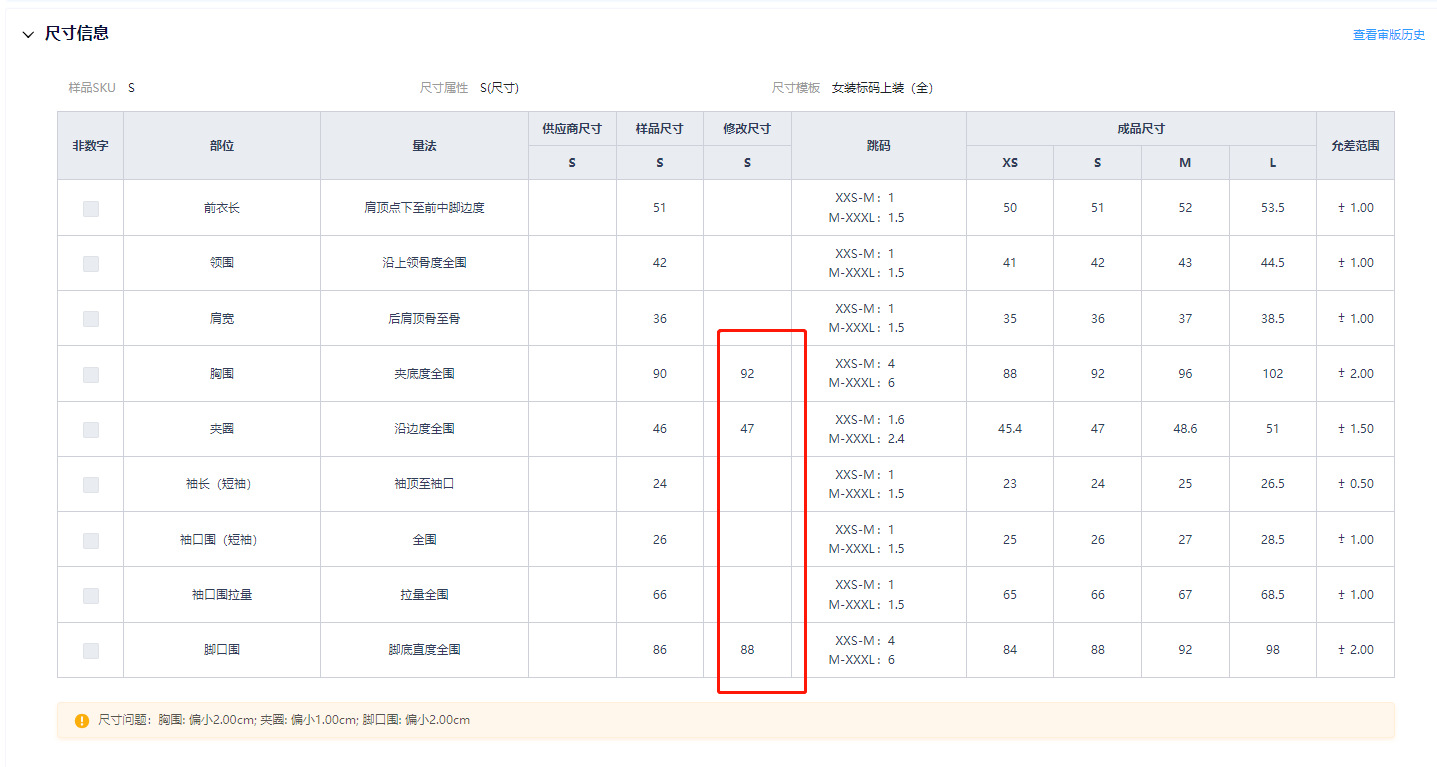
Task: Click 沿边度全围 measurement text
Action: 424,429
